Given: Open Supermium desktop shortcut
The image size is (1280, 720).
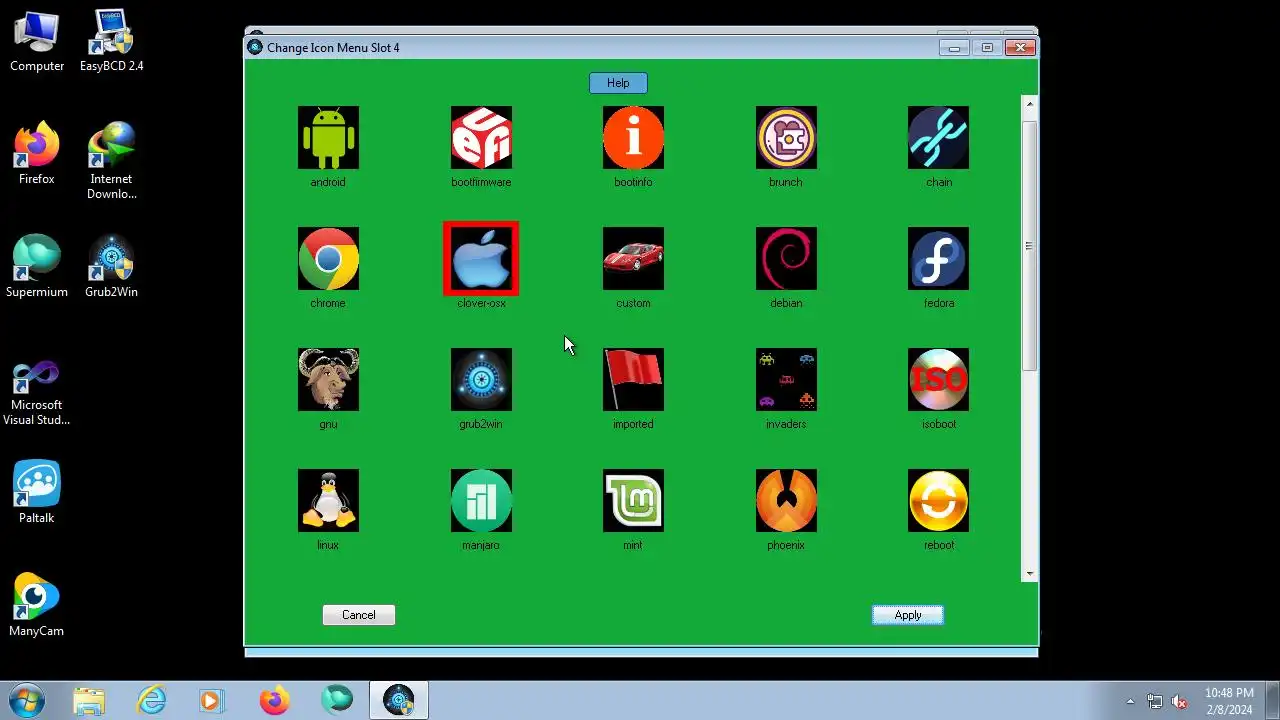Looking at the screenshot, I should [x=37, y=267].
